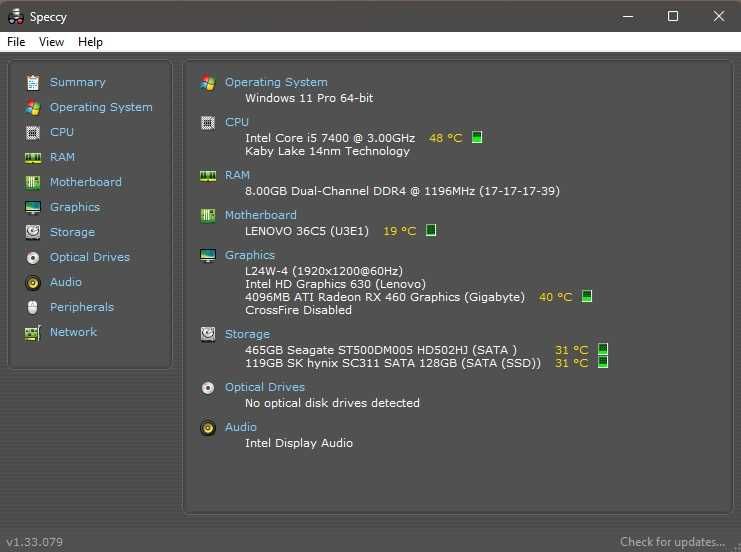Click the Audio speaker icon in summary pane
The image size is (741, 552).
207,428
